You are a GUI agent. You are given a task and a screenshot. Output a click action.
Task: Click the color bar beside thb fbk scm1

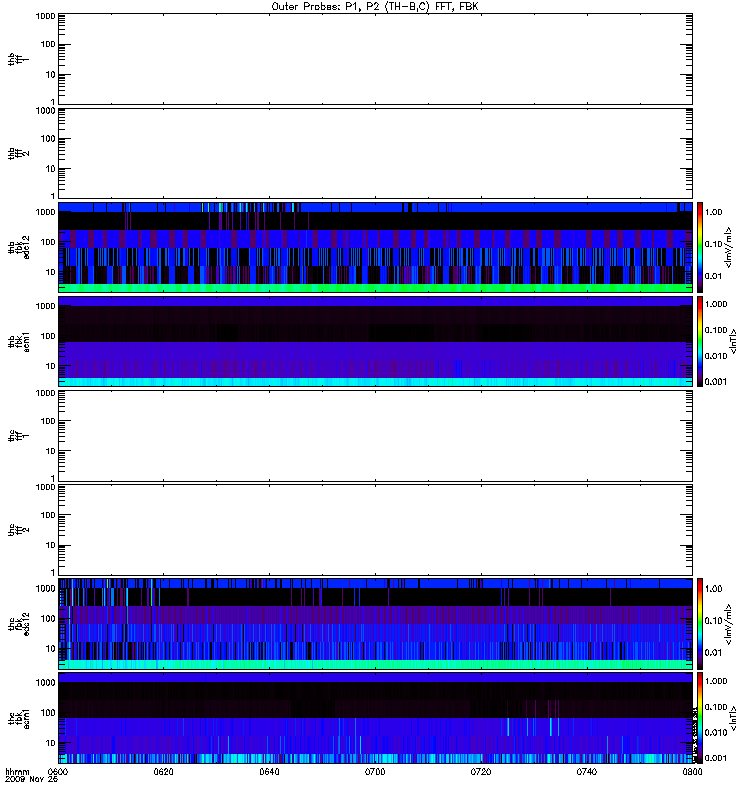(700, 341)
